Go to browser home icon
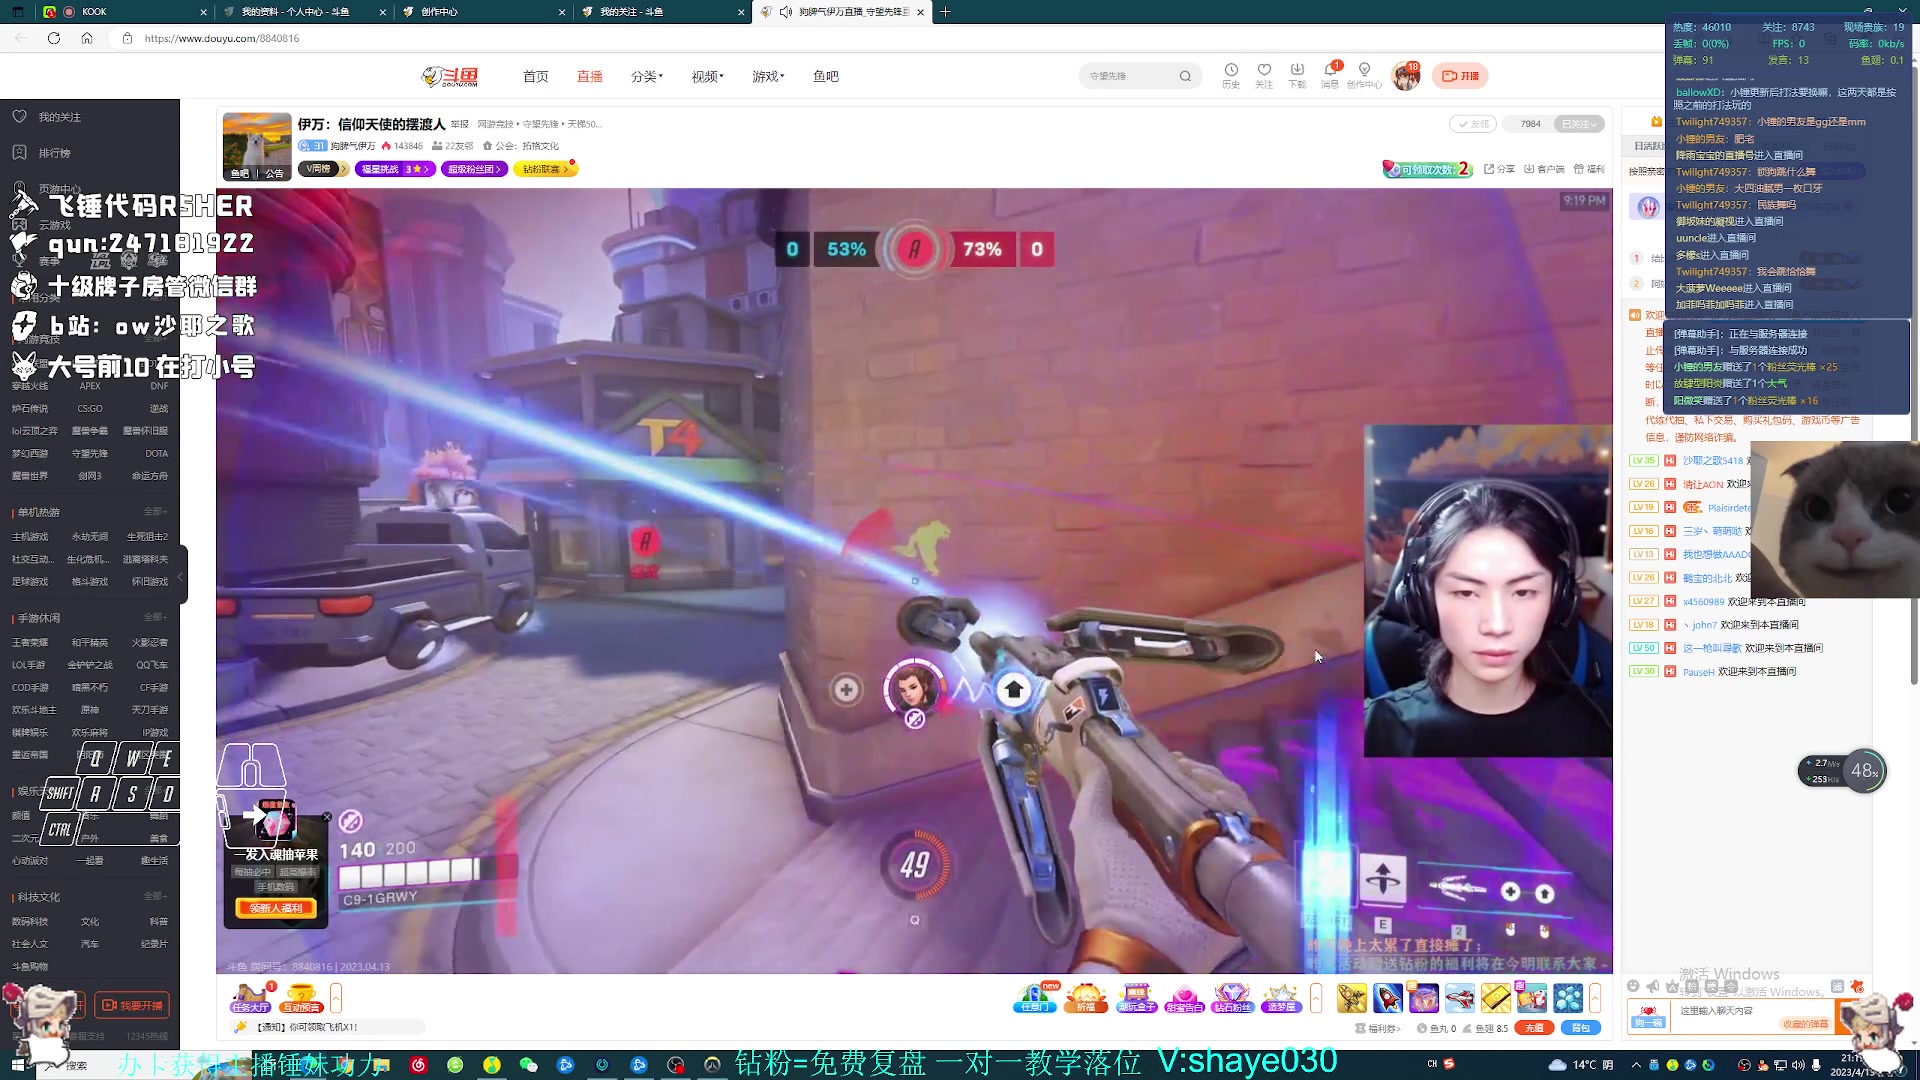This screenshot has width=1920, height=1080. pos(87,38)
